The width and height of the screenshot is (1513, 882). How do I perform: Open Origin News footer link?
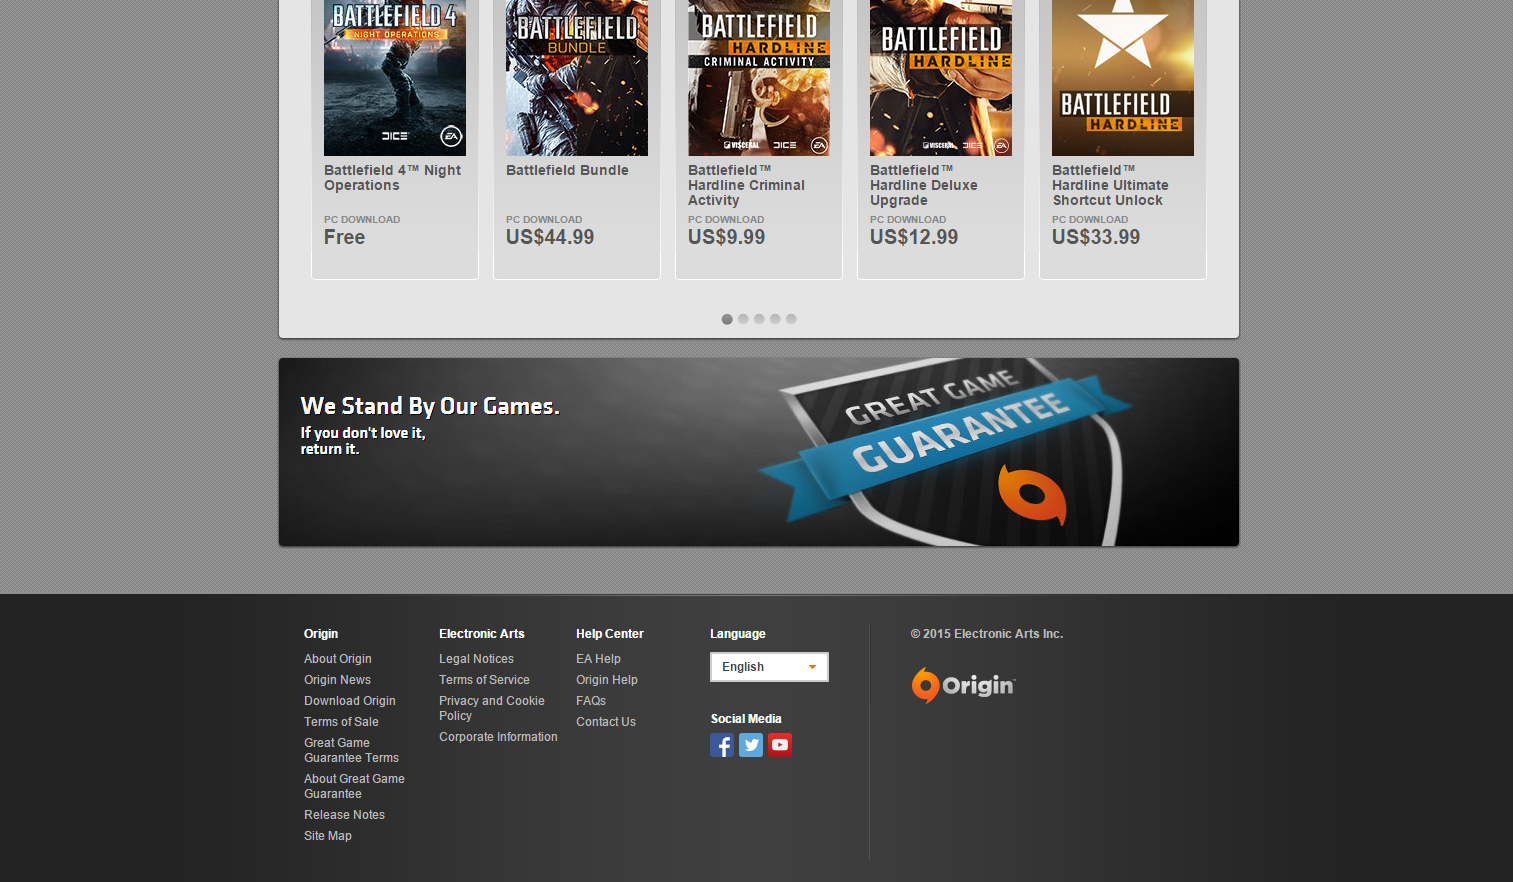337,680
